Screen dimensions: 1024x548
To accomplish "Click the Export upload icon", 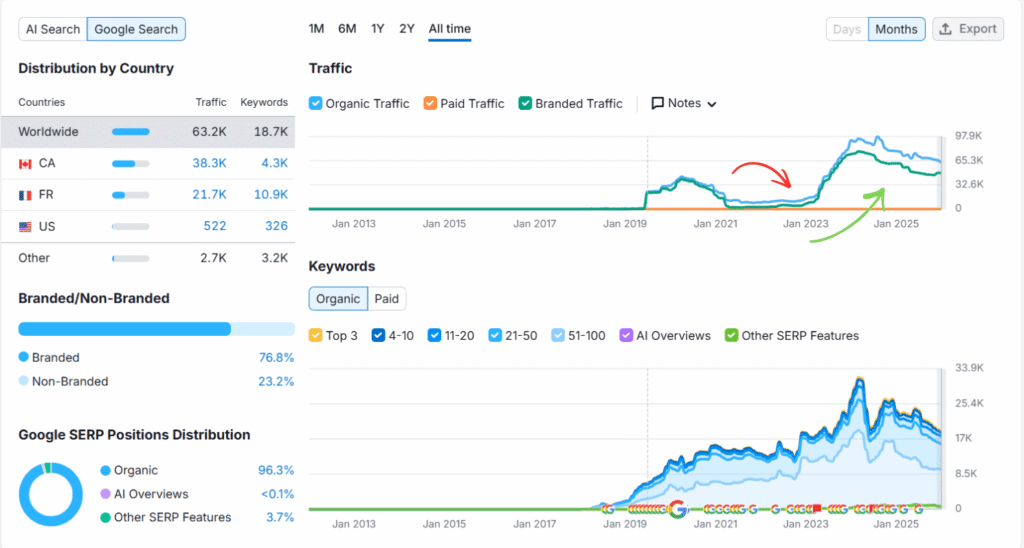I will click(947, 29).
